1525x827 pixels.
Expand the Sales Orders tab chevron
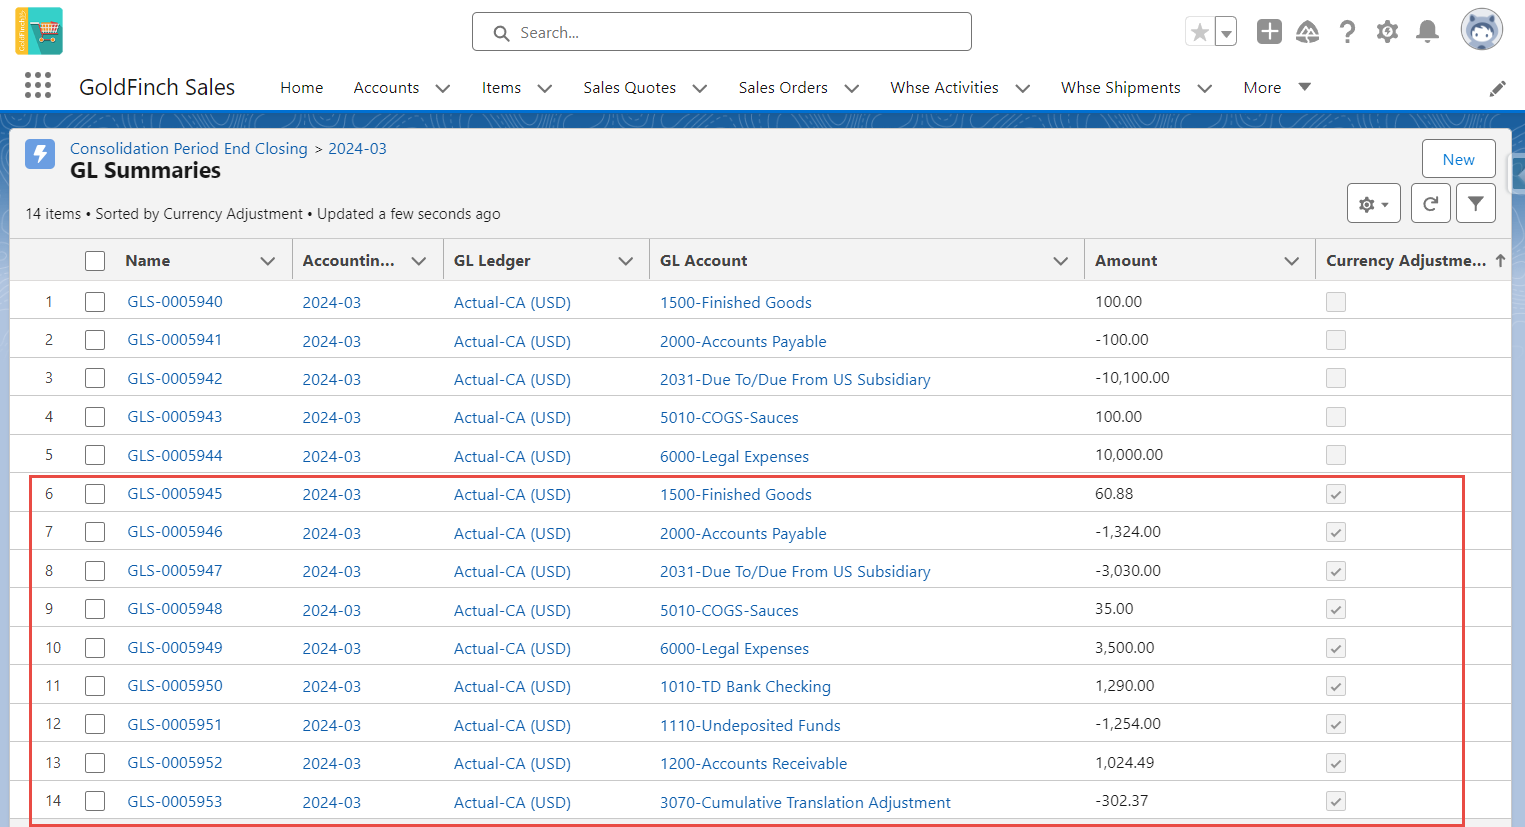[x=852, y=88]
